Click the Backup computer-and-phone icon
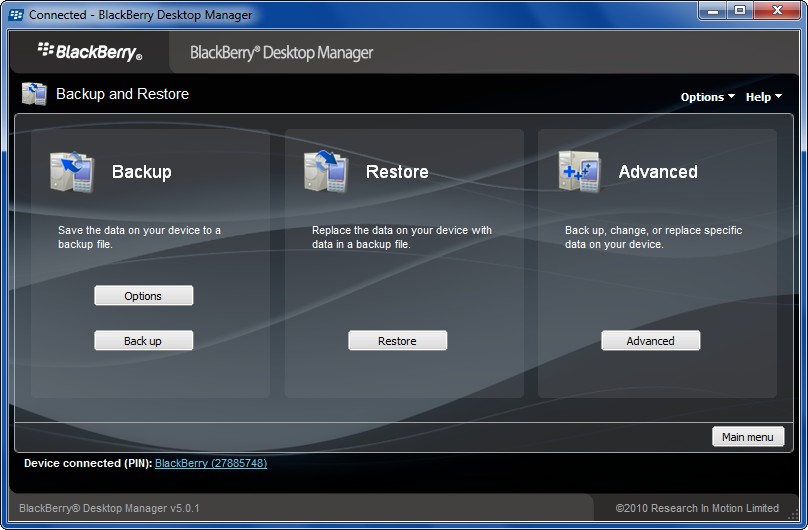The width and height of the screenshot is (808, 530). [72, 172]
